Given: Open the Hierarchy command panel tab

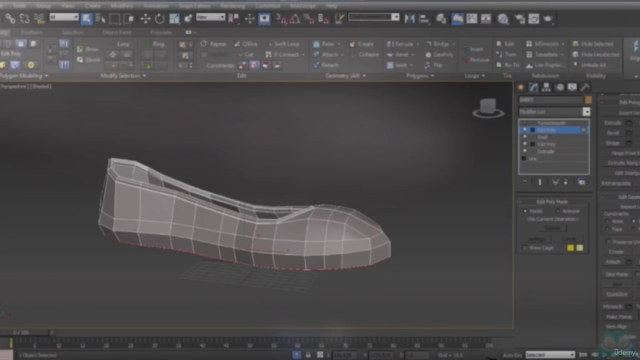Looking at the screenshot, I should point(546,87).
